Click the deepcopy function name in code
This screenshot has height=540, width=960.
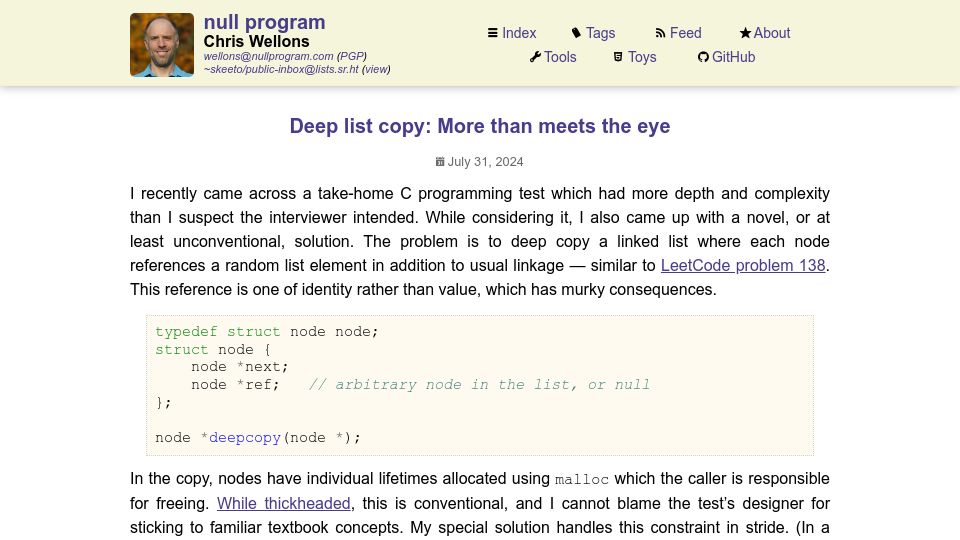pyautogui.click(x=245, y=438)
